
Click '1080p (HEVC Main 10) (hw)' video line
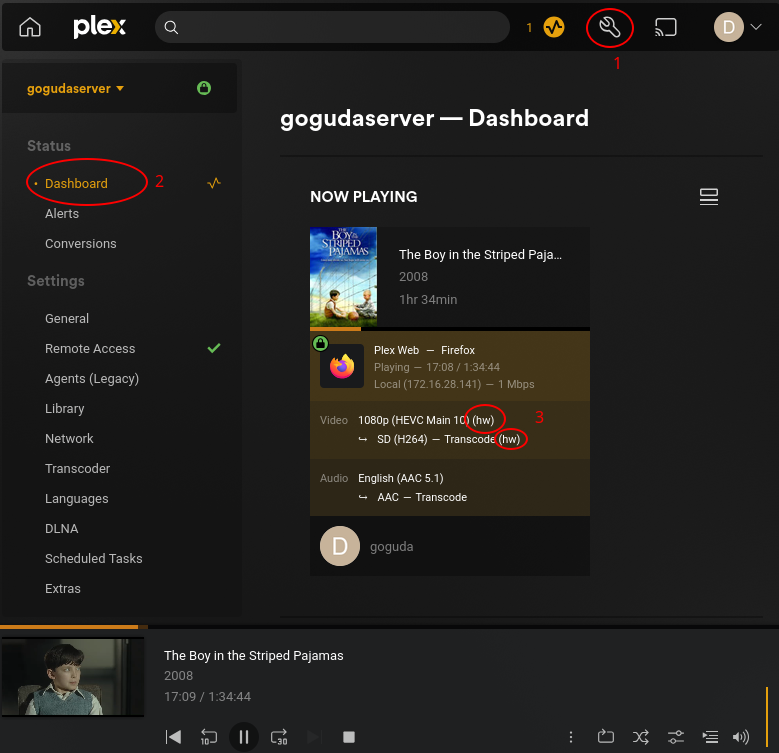(426, 420)
